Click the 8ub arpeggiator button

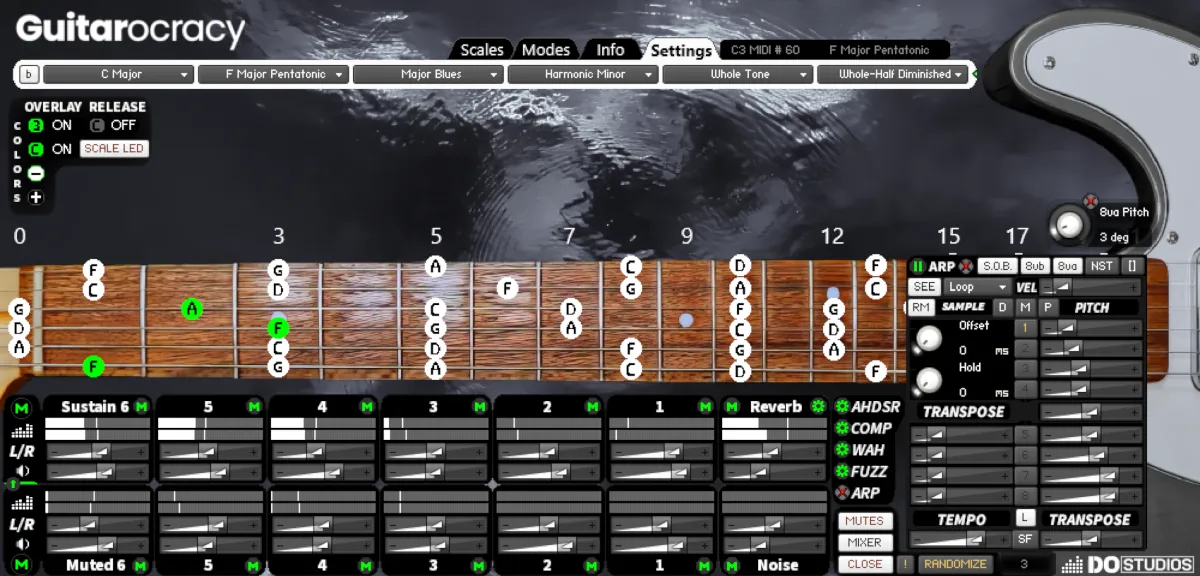(x=1034, y=266)
